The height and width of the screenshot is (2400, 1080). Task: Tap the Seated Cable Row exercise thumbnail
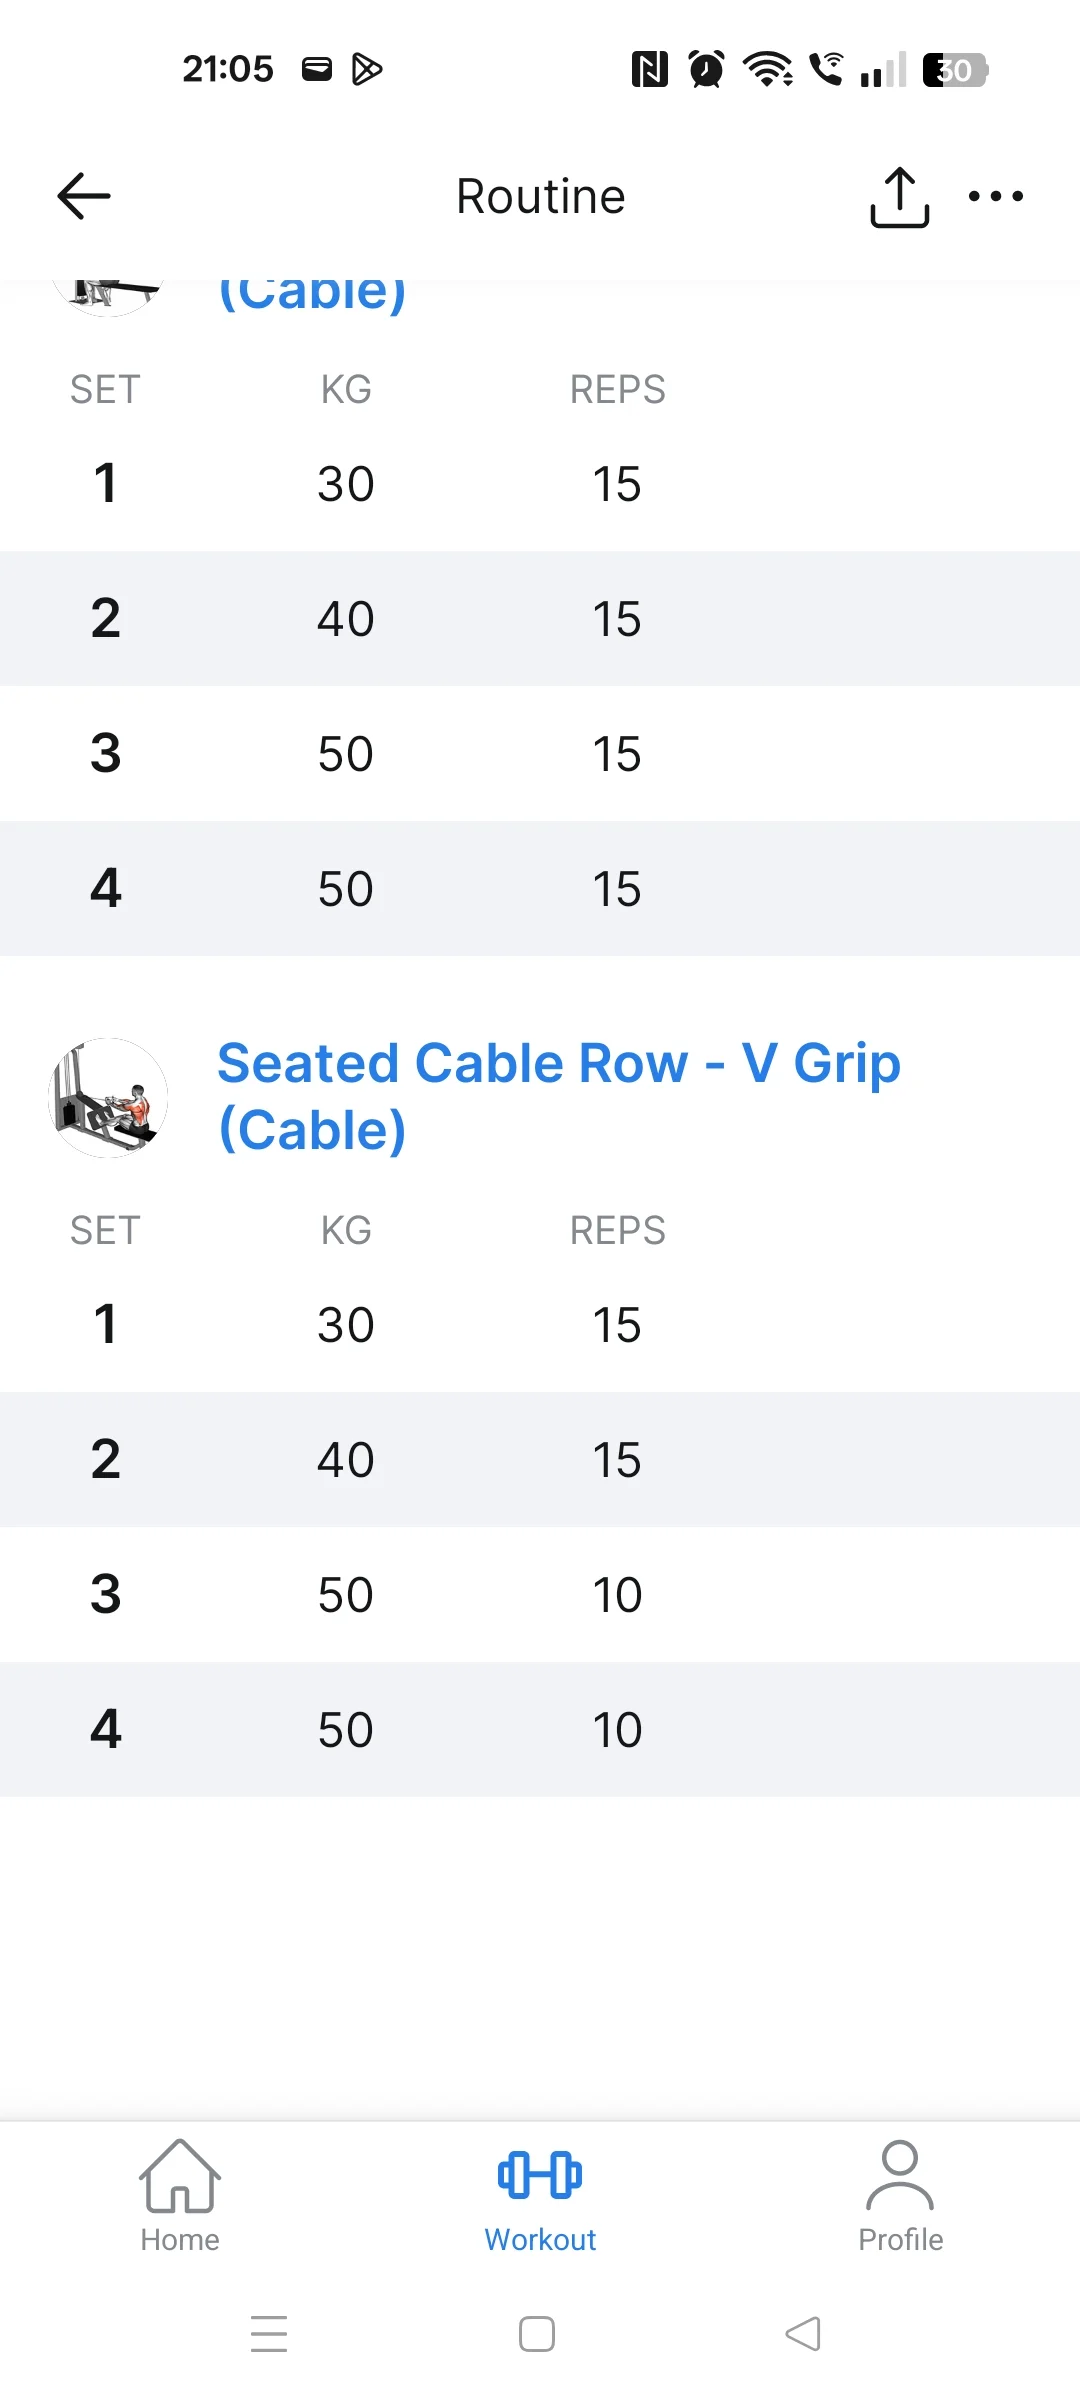click(x=108, y=1098)
